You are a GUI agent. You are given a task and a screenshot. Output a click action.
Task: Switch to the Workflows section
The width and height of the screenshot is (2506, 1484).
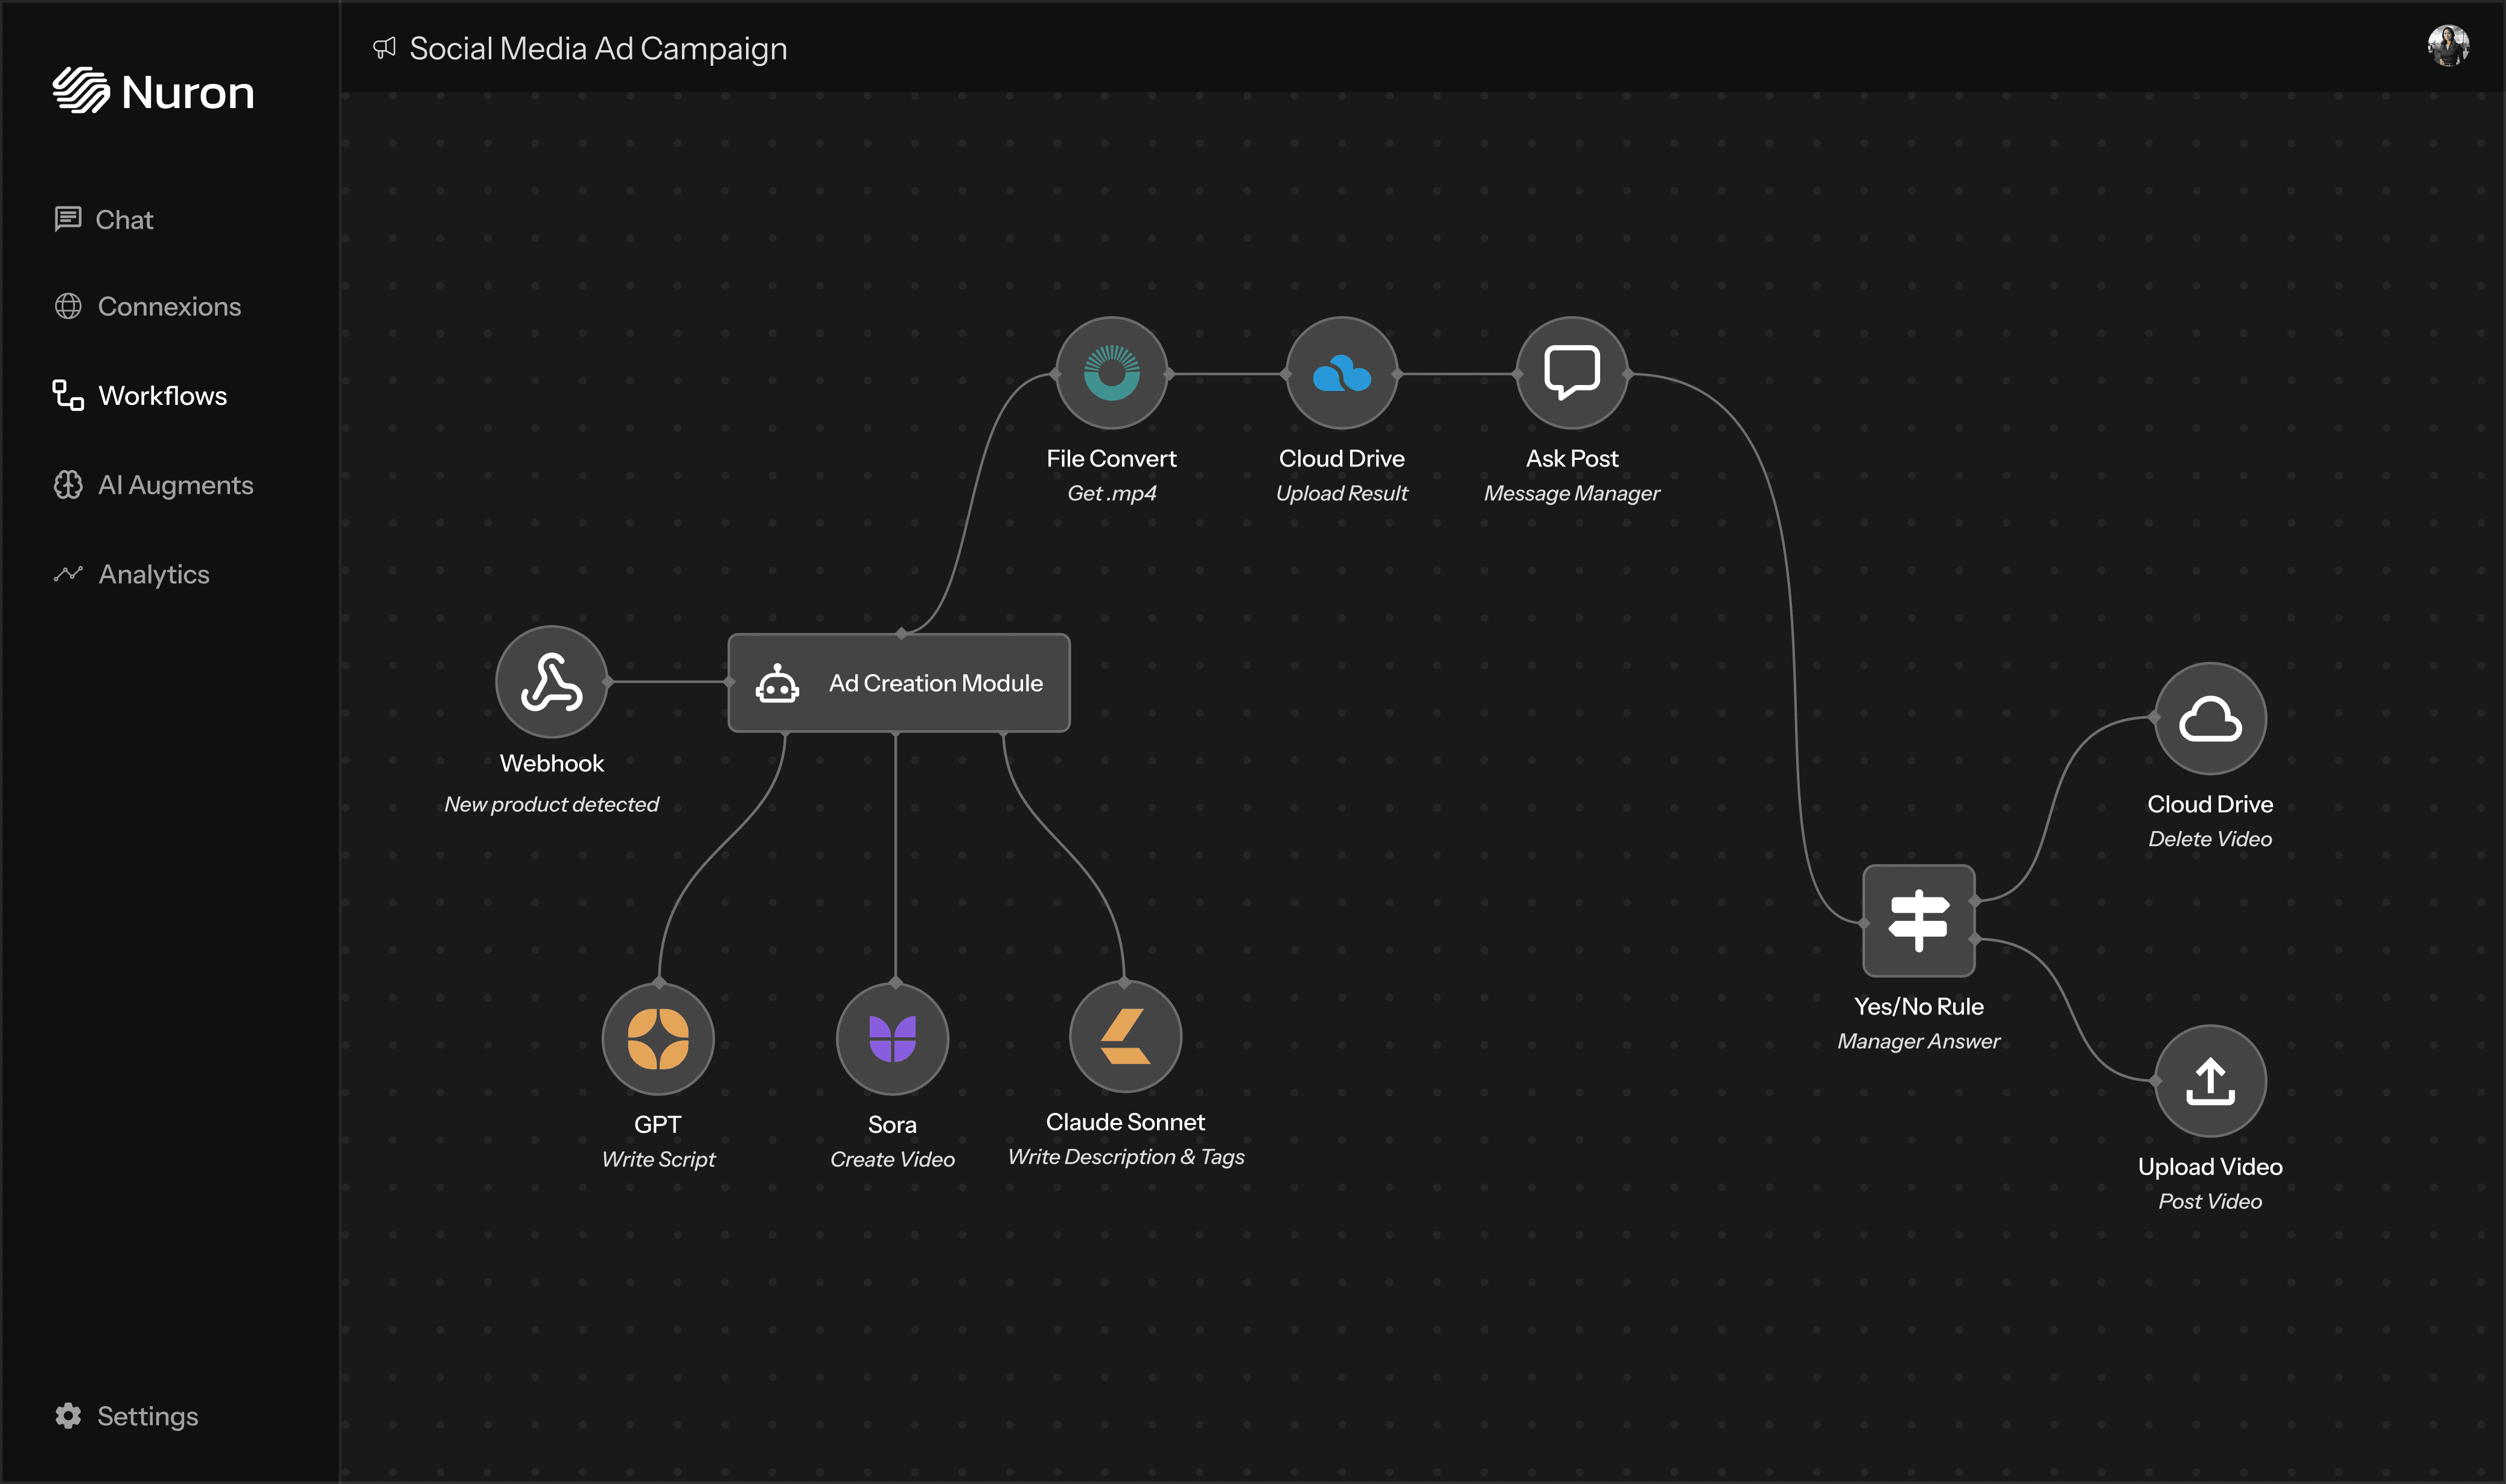162,396
